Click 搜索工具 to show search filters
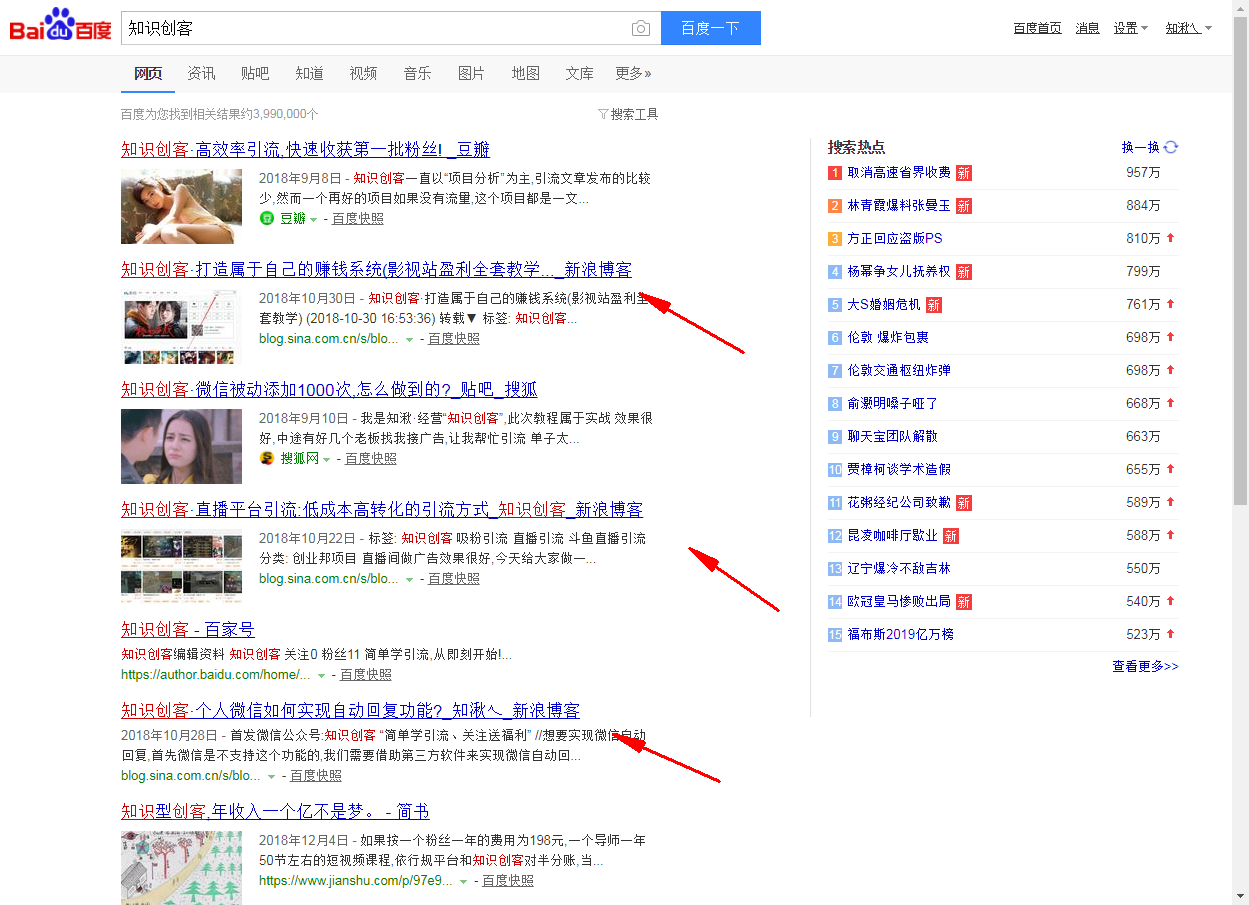Image resolution: width=1249 pixels, height=905 pixels. tap(634, 114)
